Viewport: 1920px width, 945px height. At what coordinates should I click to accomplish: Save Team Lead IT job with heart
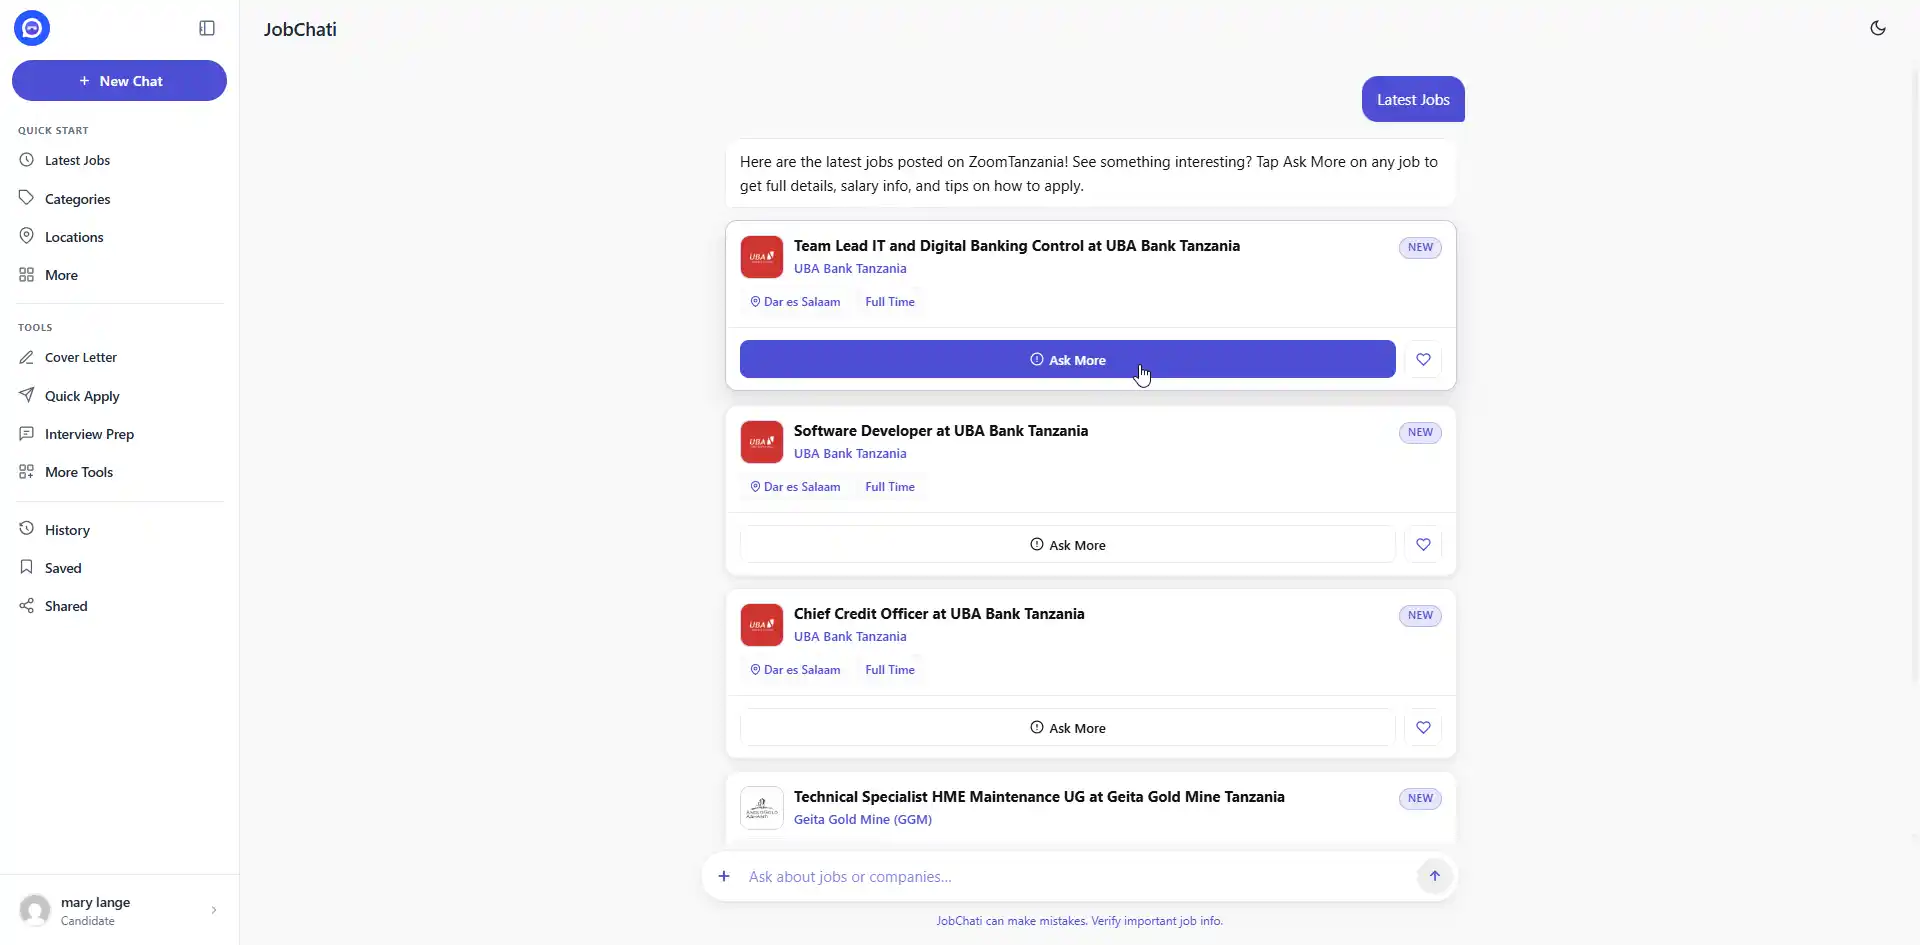[1423, 360]
